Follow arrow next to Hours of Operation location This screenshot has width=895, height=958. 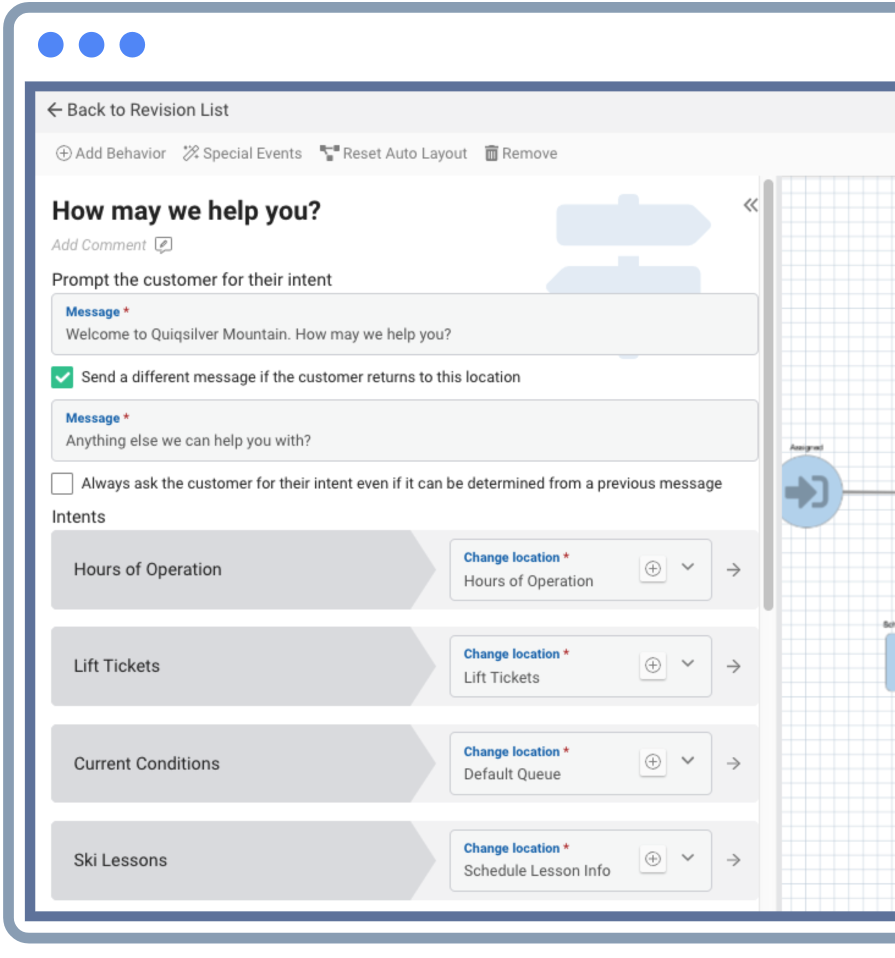pos(734,569)
